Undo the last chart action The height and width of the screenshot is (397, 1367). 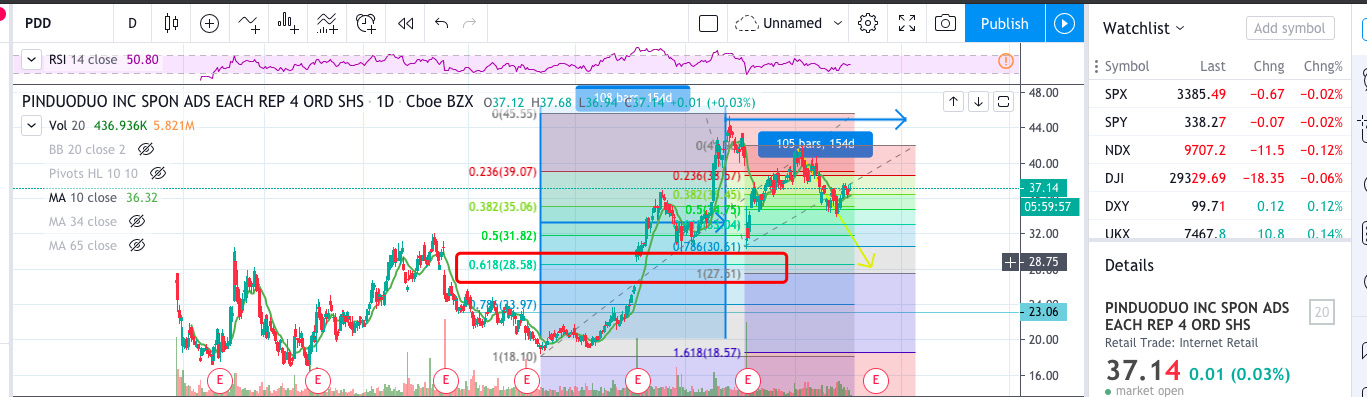[x=442, y=23]
